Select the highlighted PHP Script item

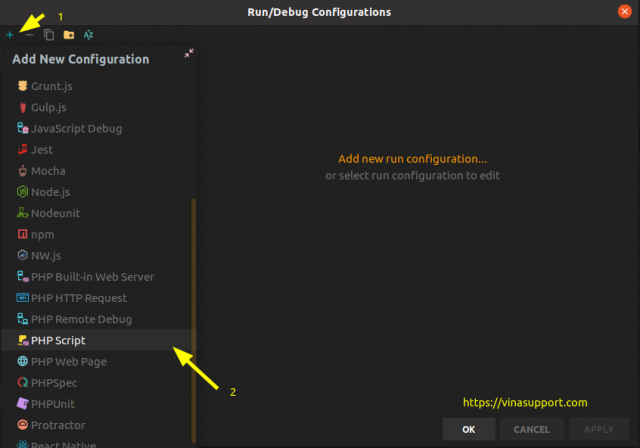click(x=99, y=340)
